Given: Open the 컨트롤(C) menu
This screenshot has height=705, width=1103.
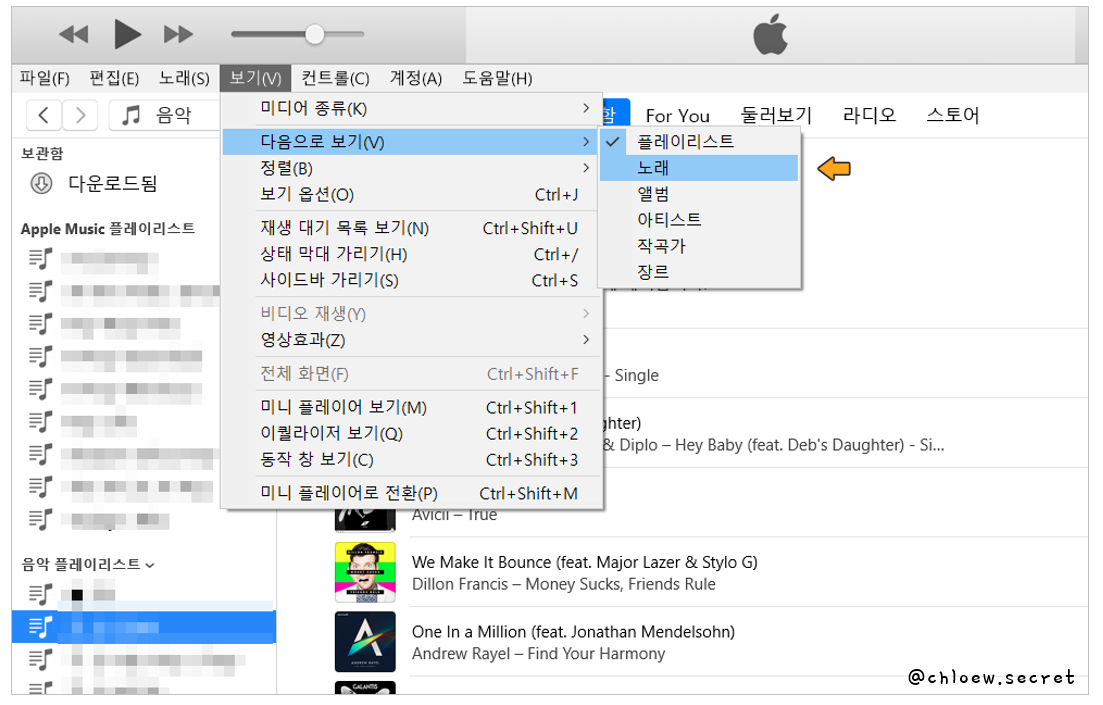Looking at the screenshot, I should (x=335, y=78).
